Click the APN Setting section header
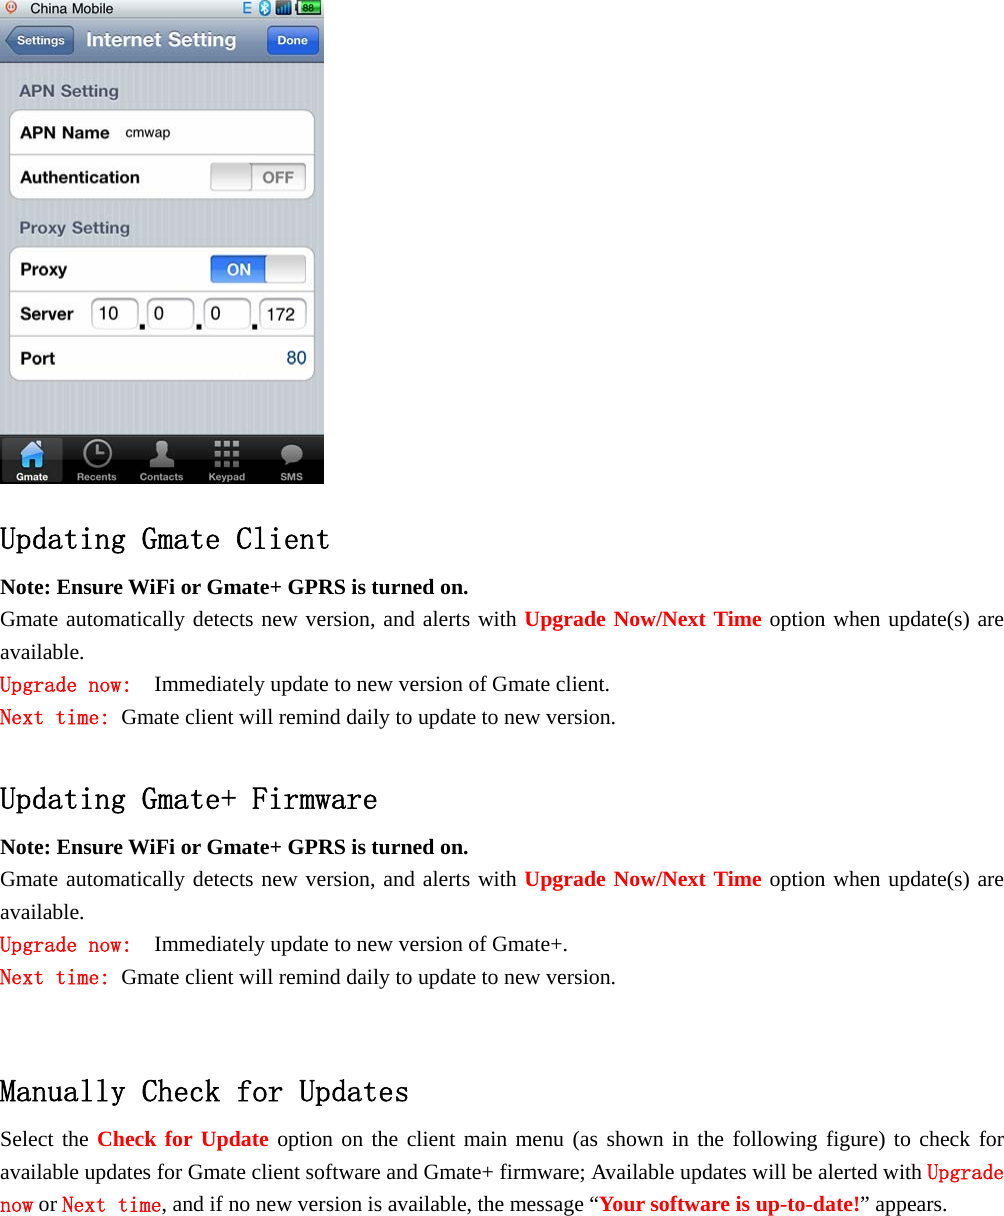This screenshot has width=1004, height=1216. click(69, 91)
